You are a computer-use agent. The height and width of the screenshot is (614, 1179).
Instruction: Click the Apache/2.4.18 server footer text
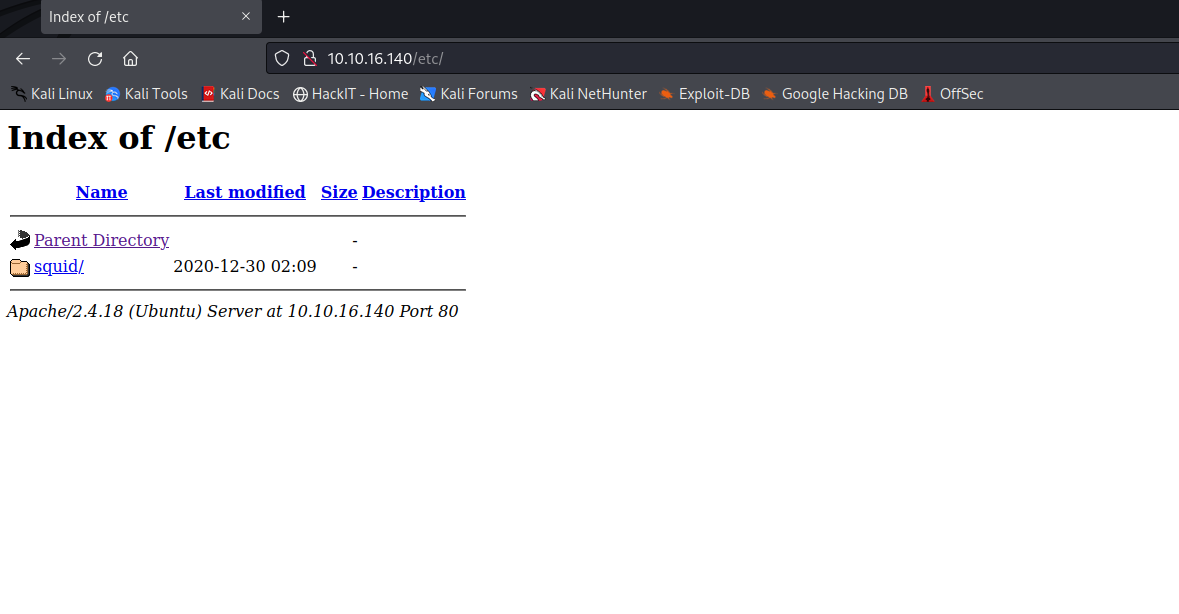point(232,311)
